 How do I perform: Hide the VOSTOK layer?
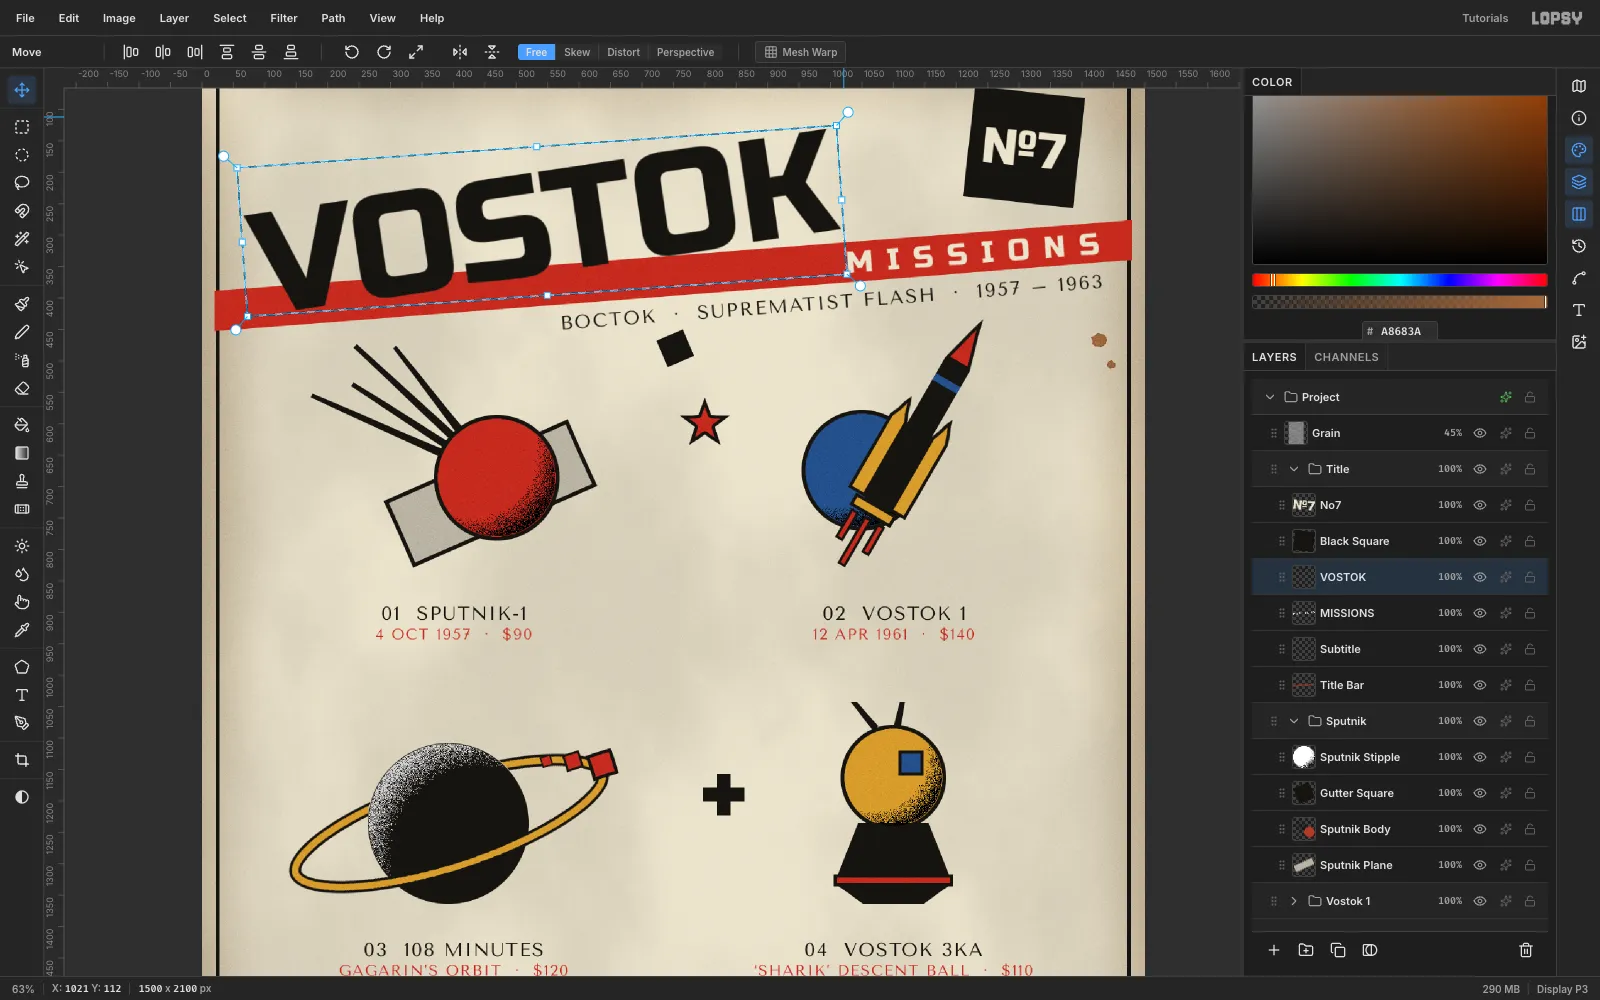(x=1480, y=577)
